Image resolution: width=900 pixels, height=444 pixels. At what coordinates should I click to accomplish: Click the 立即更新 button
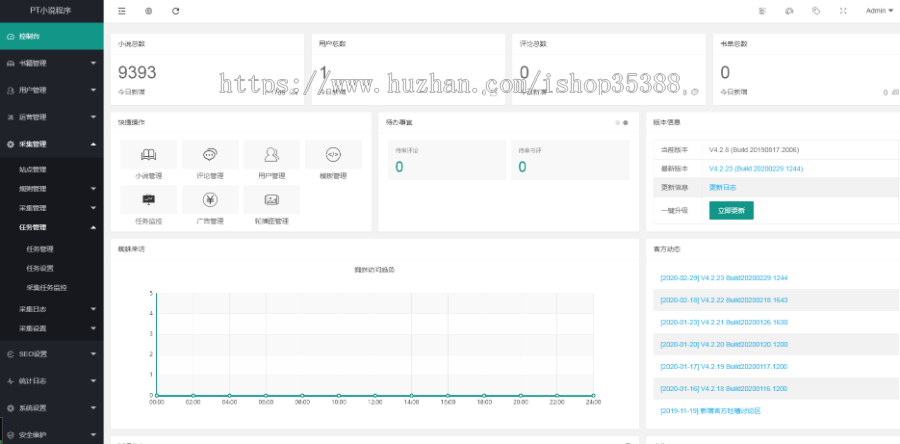click(x=731, y=210)
